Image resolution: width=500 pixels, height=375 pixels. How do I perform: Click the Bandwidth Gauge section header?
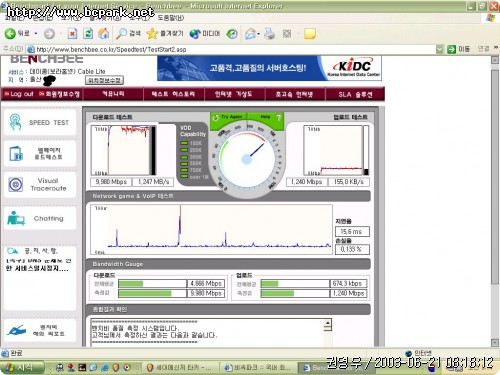228,264
